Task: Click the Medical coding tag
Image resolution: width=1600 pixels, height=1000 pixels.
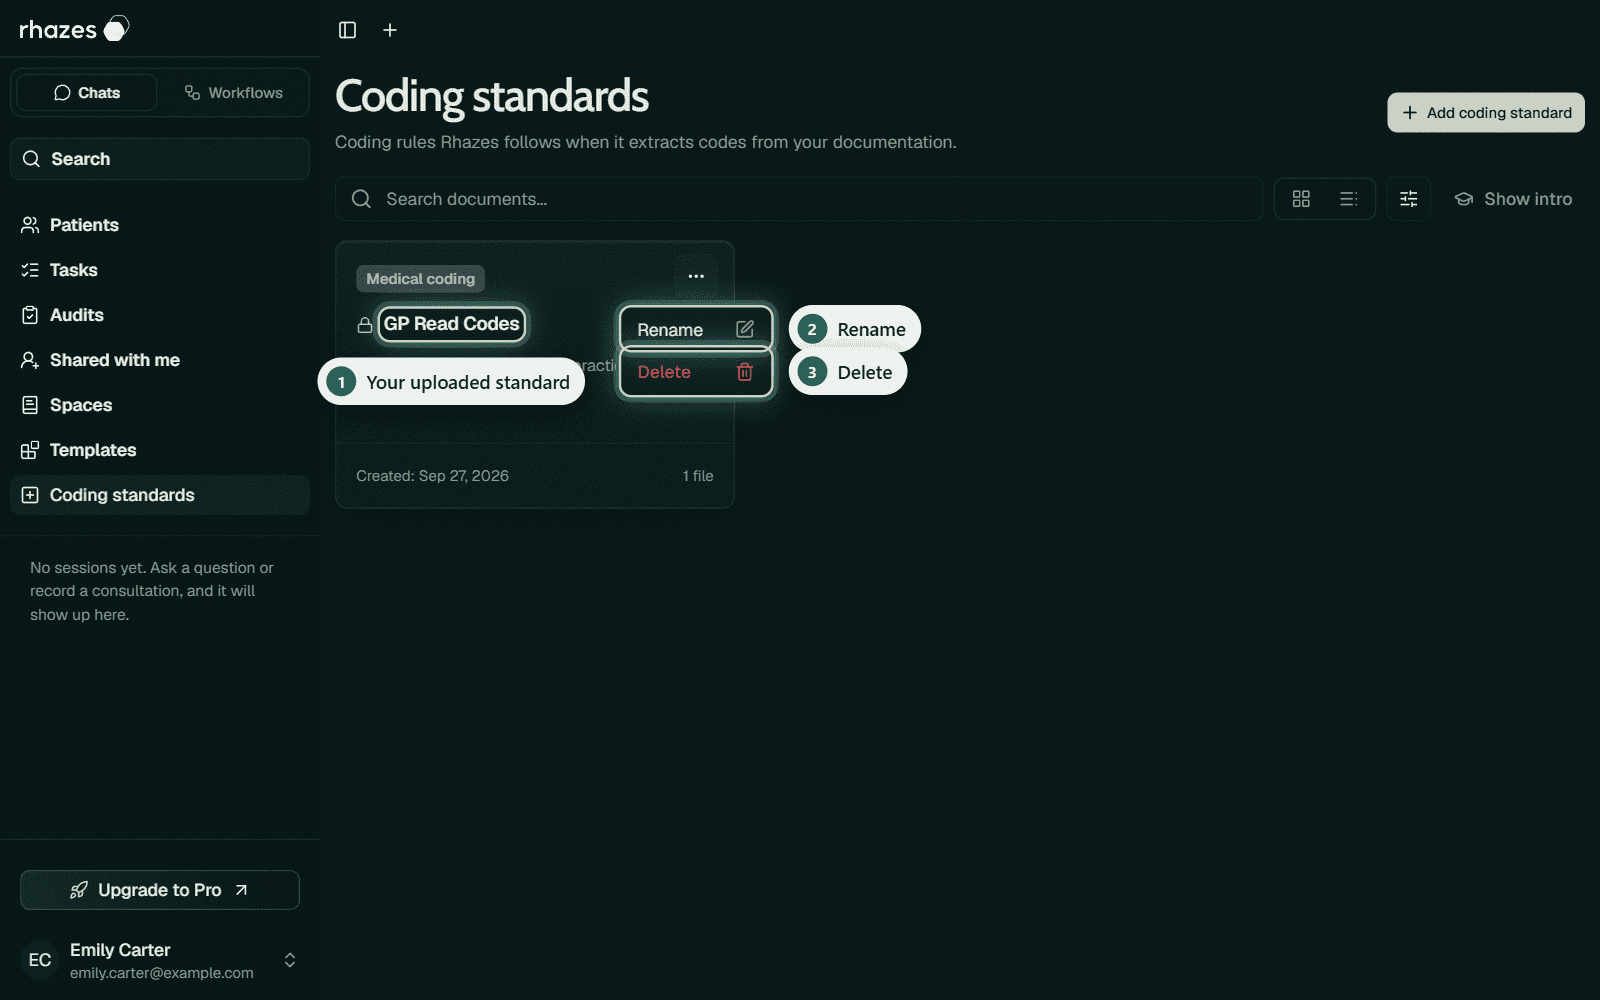Action: click(421, 279)
